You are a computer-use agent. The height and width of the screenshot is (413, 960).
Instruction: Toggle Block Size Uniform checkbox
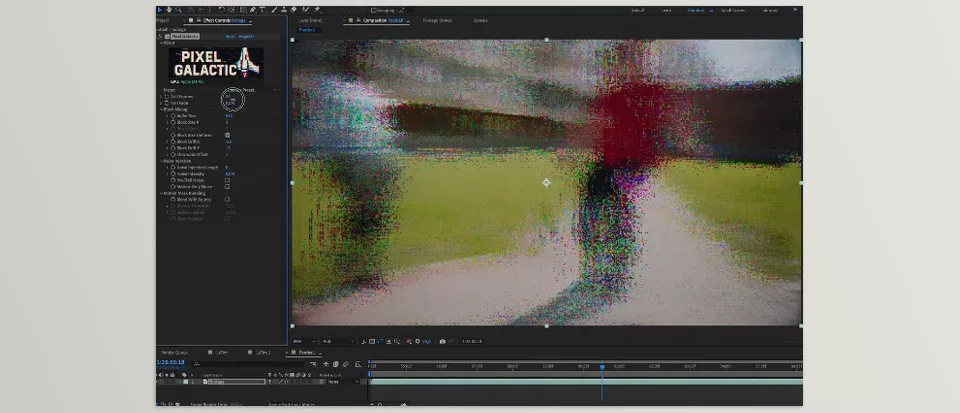click(228, 135)
